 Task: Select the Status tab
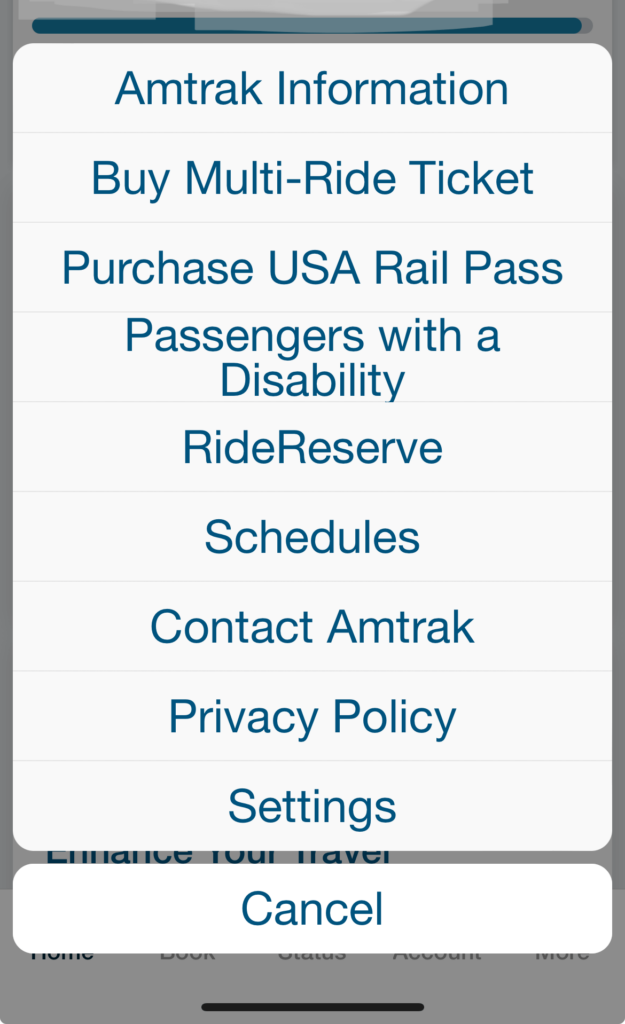[312, 952]
